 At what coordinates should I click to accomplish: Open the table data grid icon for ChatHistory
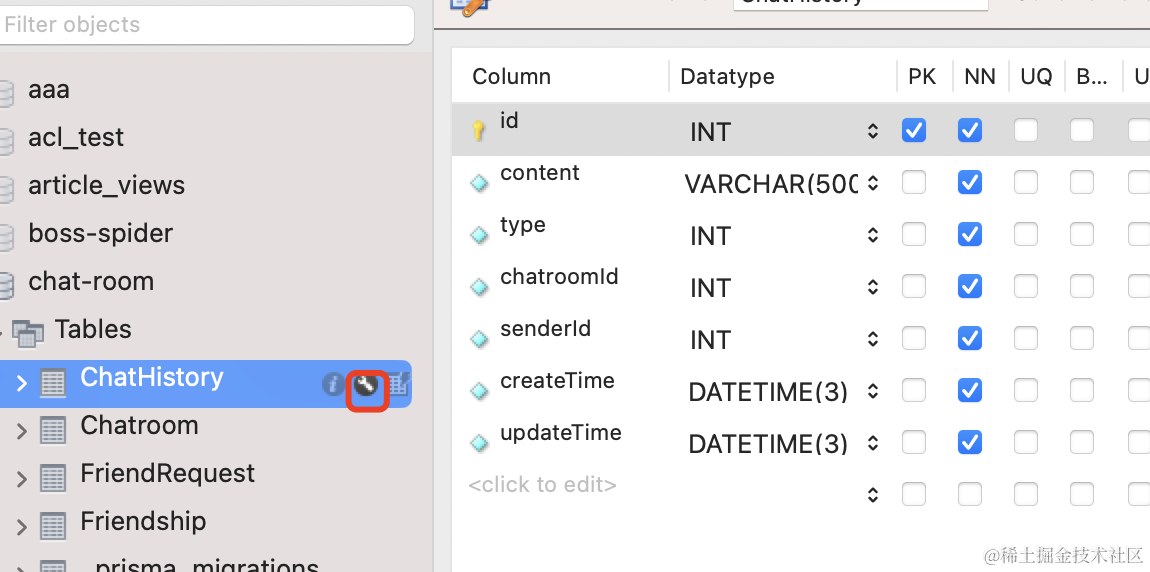coord(399,385)
